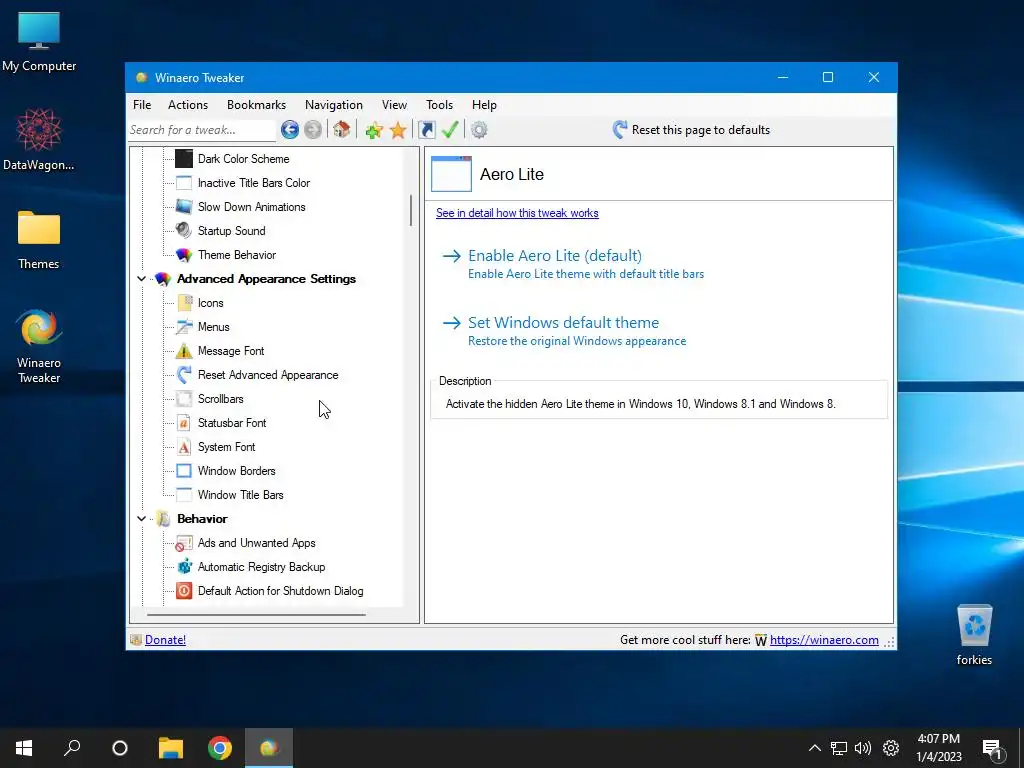The height and width of the screenshot is (768, 1024).
Task: Select 'Startup Sound' text in tree
Action: point(232,231)
